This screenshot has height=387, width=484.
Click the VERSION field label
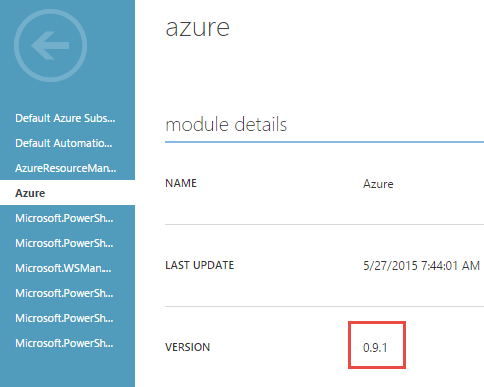point(187,347)
